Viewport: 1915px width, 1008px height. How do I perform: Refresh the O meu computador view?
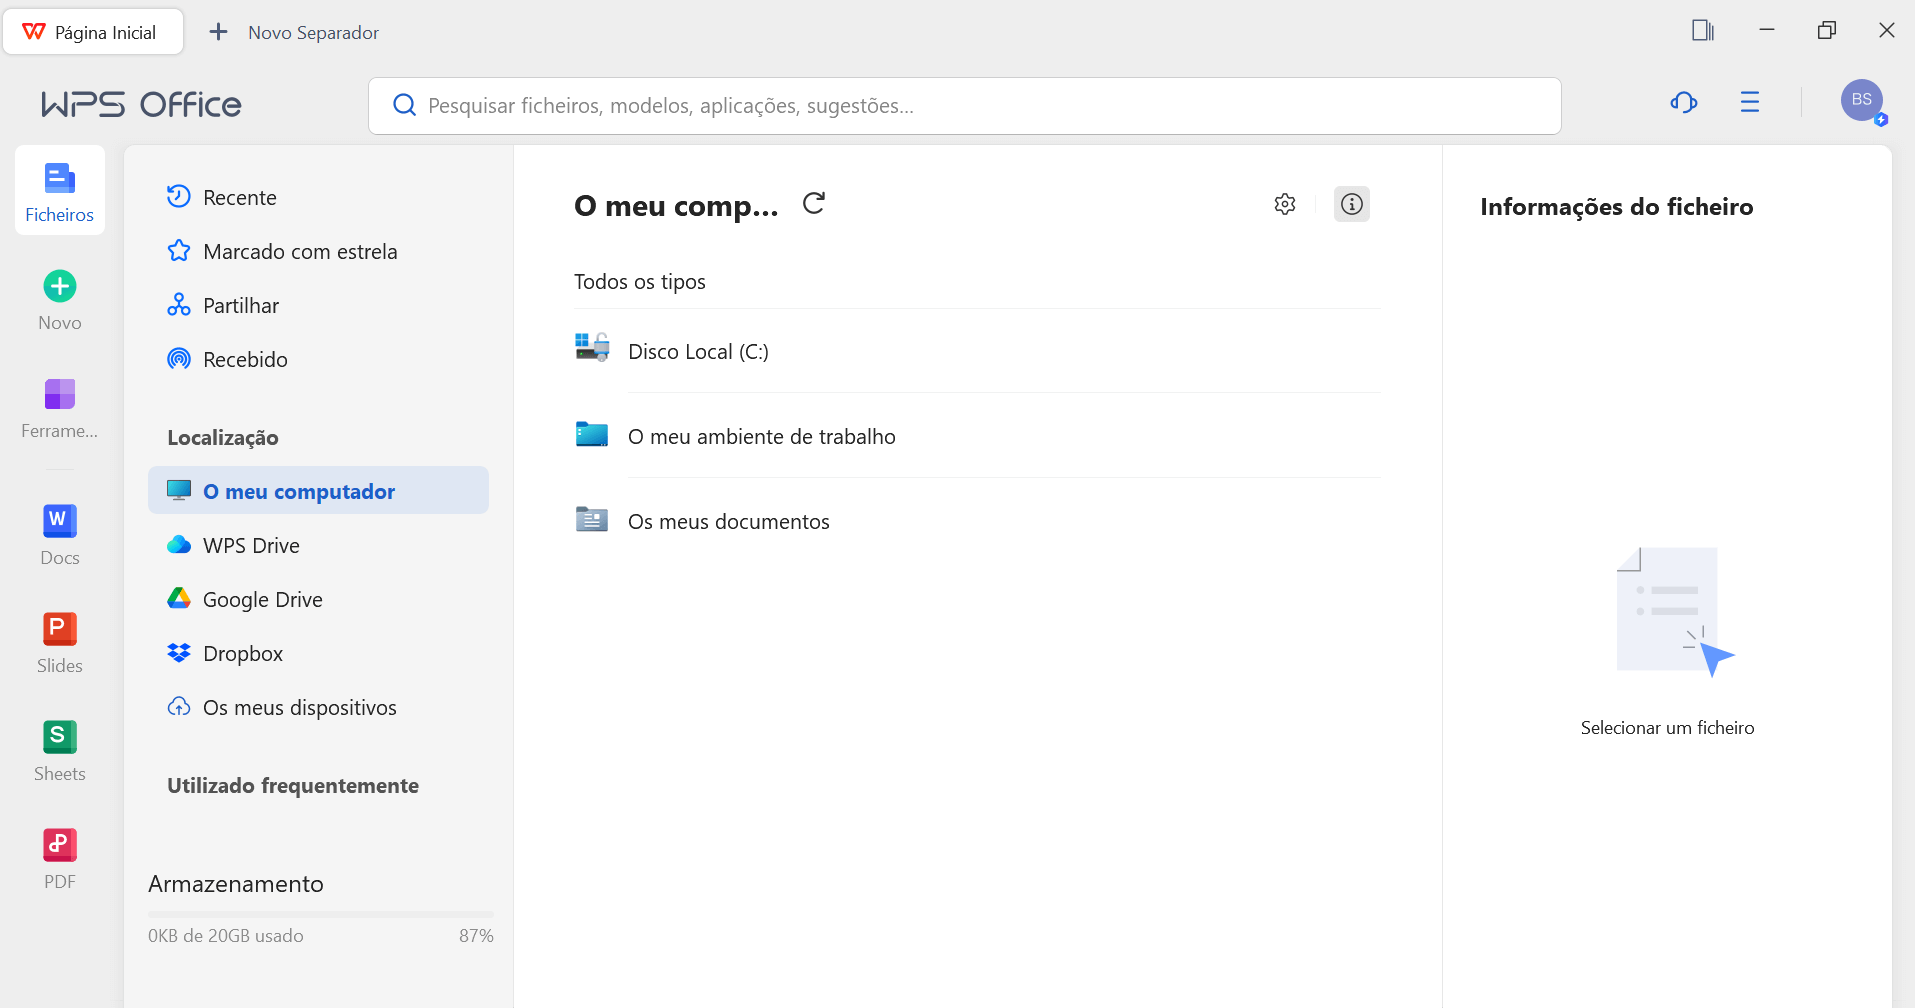(x=813, y=203)
